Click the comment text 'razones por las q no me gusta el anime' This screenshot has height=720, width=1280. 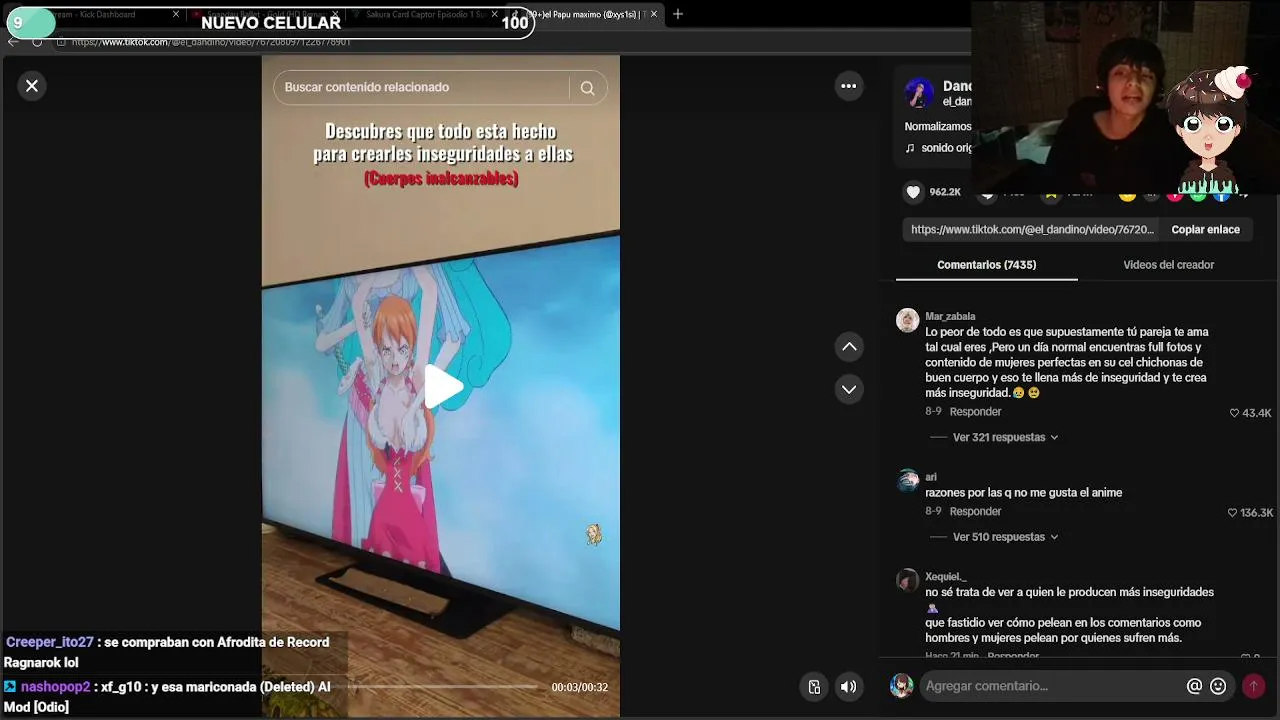[x=1023, y=493]
